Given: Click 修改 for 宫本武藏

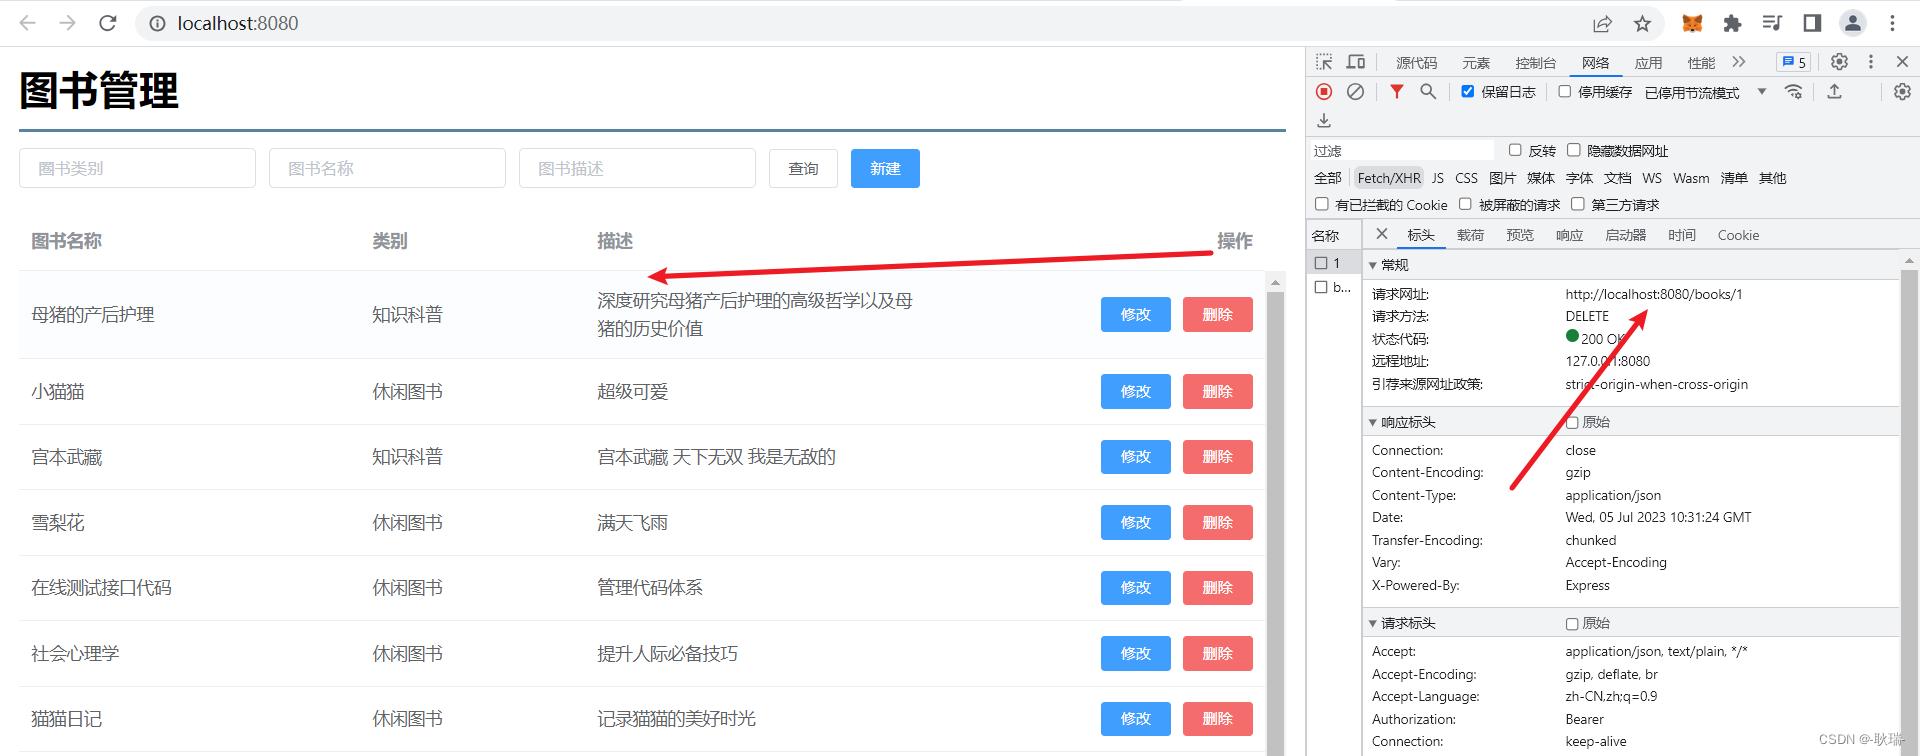Looking at the screenshot, I should (1136, 457).
